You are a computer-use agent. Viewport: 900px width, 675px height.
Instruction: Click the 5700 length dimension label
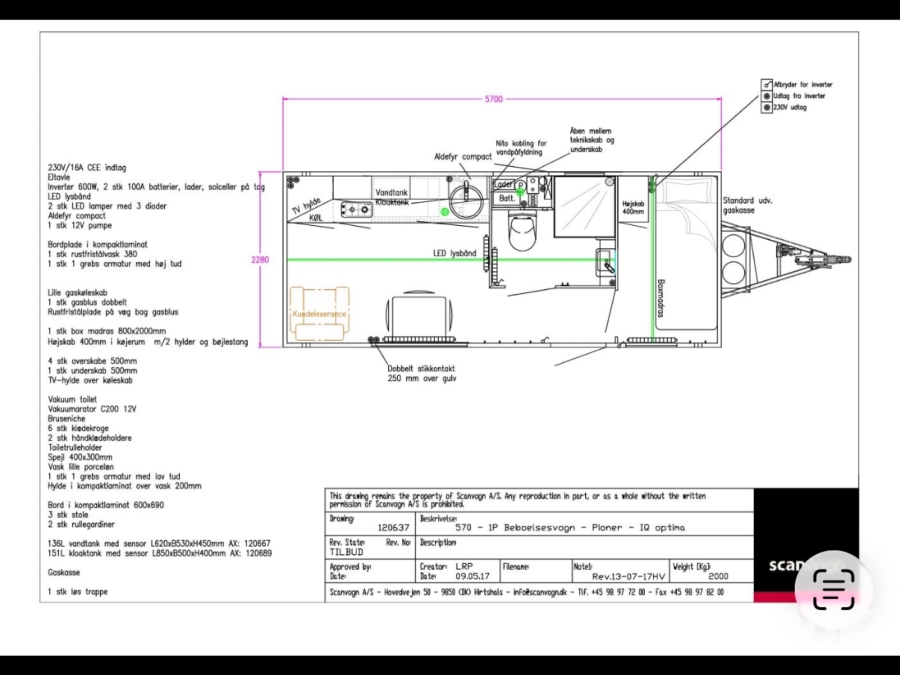pos(493,98)
